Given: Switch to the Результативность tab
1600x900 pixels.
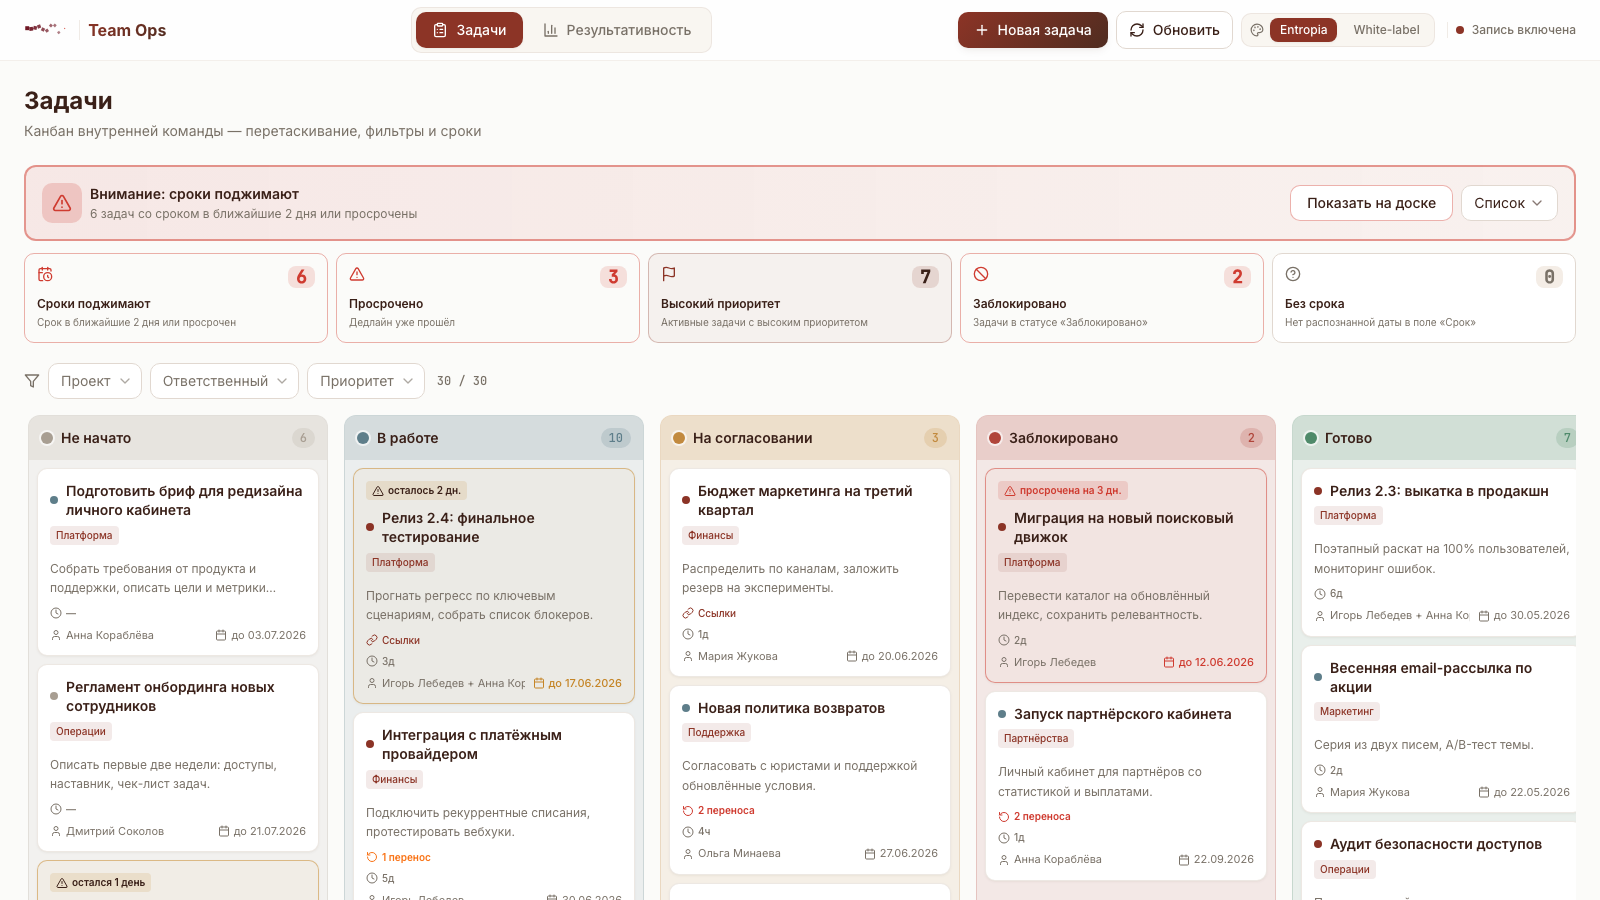Looking at the screenshot, I should (617, 30).
